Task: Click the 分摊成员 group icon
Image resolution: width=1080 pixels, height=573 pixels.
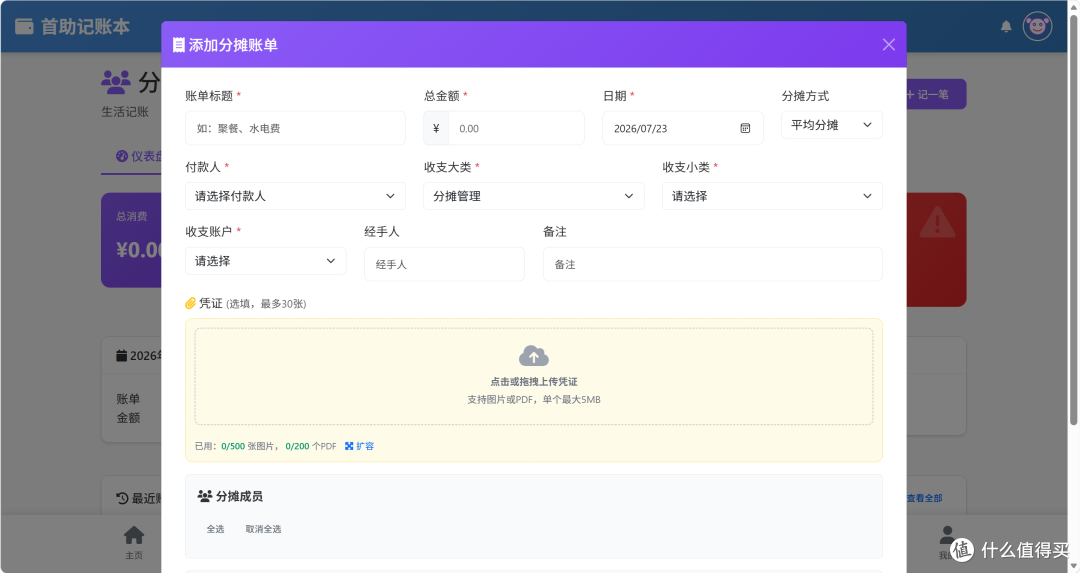Action: (205, 496)
